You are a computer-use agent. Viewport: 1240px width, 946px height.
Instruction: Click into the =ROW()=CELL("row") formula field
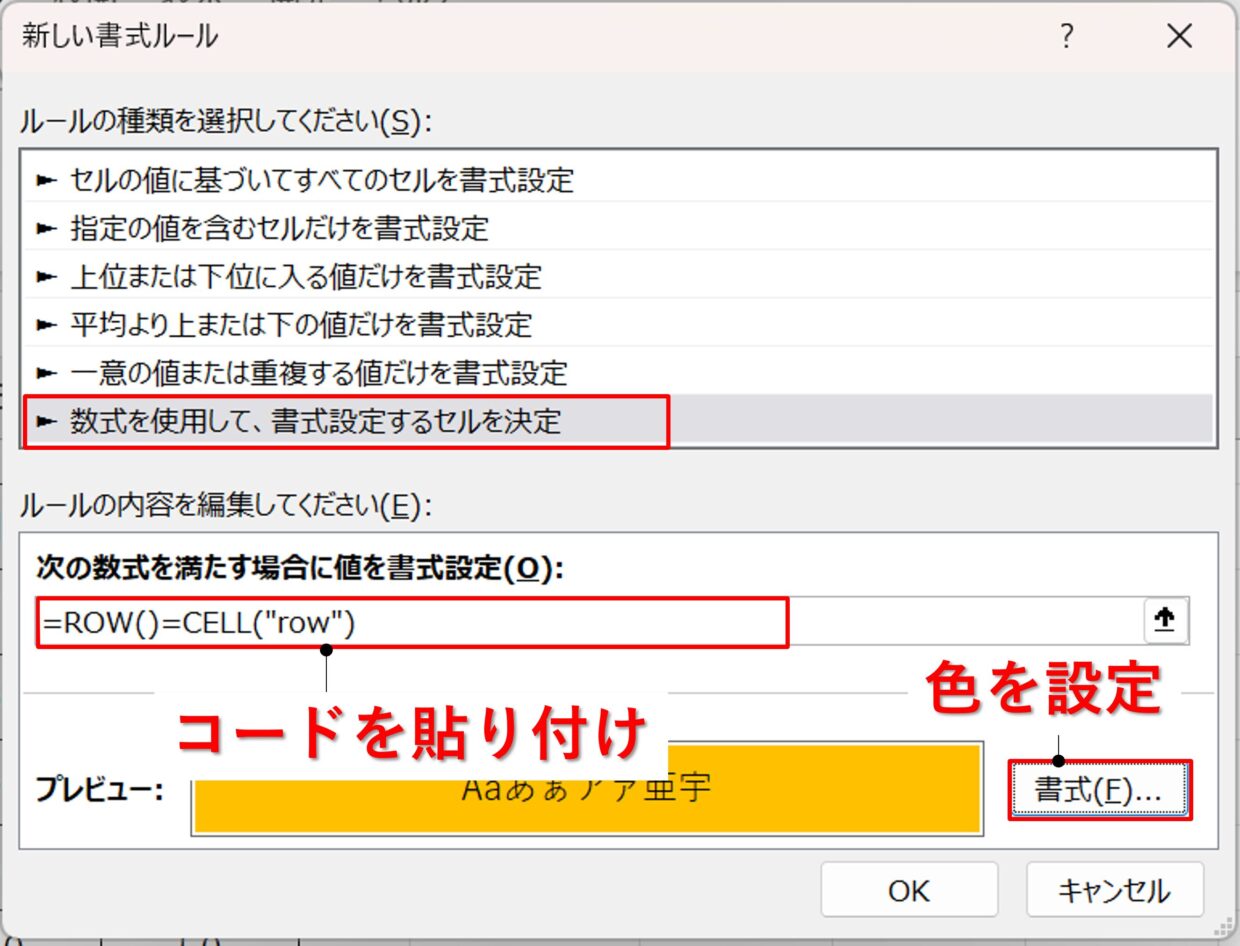pyautogui.click(x=588, y=622)
